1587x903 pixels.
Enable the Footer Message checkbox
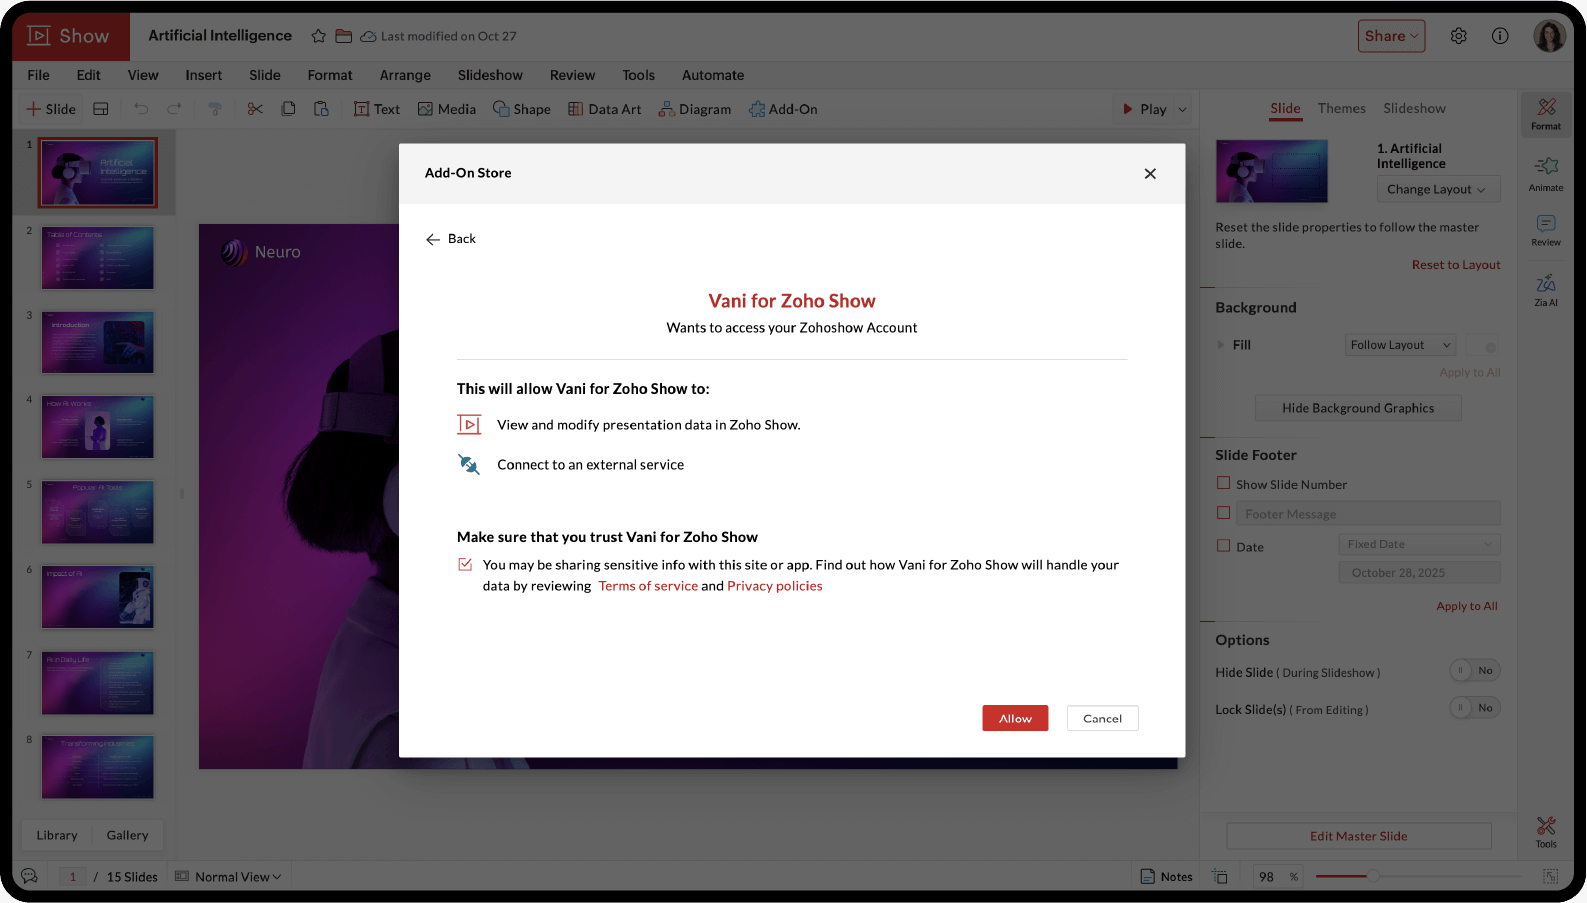coord(1223,513)
